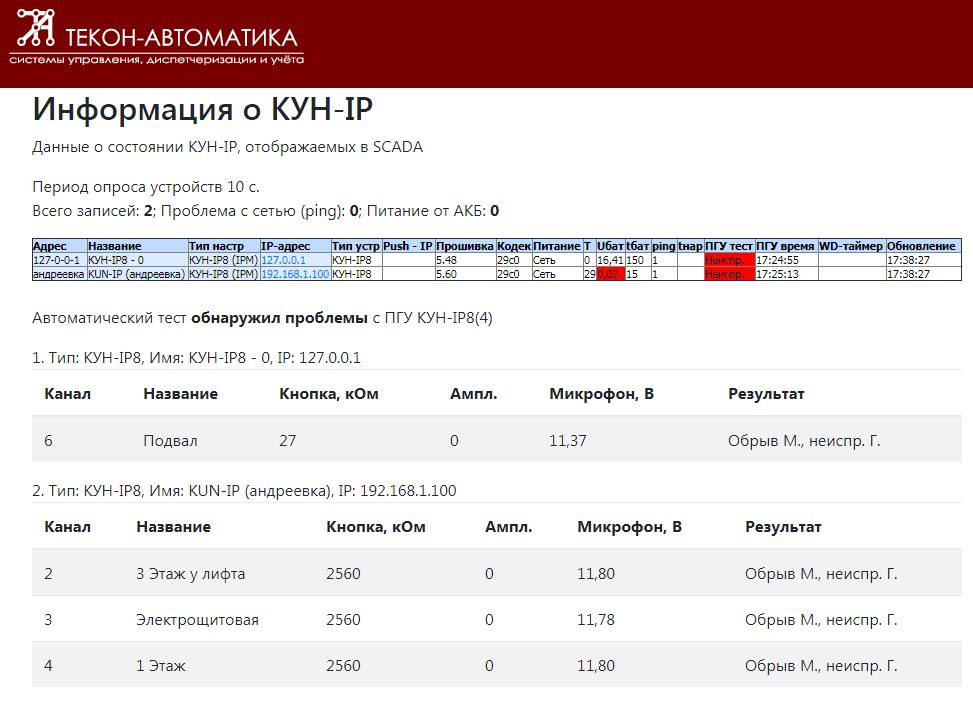Select the 3 Этаж у лифта row
The height and width of the screenshot is (706, 973).
click(190, 574)
